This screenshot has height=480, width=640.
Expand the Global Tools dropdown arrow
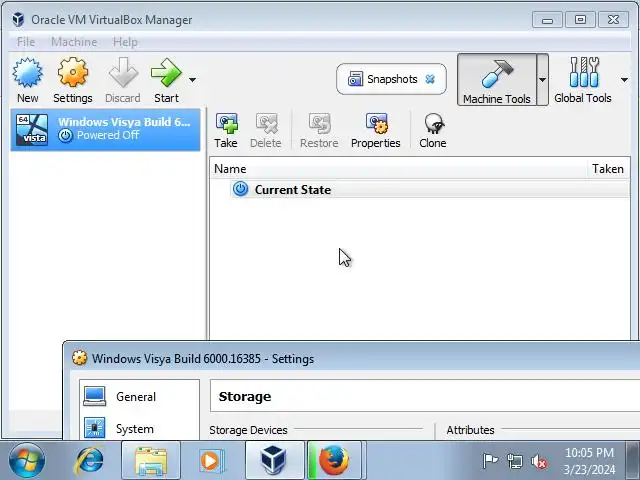[624, 80]
